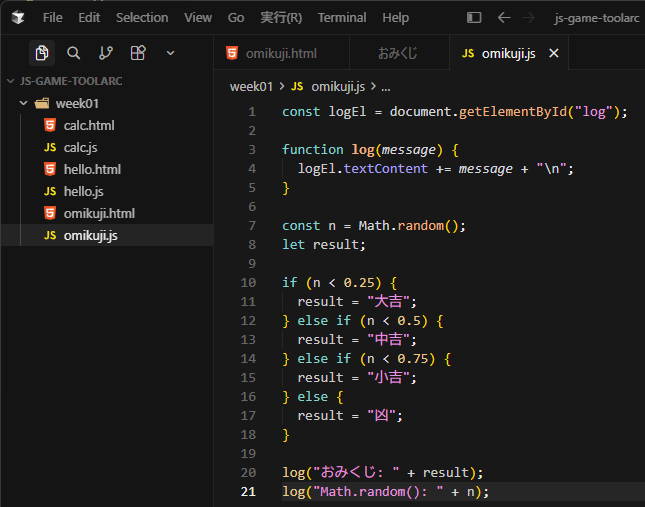Open the Explorer view icon
Viewport: 645px width, 507px height.
[42, 53]
